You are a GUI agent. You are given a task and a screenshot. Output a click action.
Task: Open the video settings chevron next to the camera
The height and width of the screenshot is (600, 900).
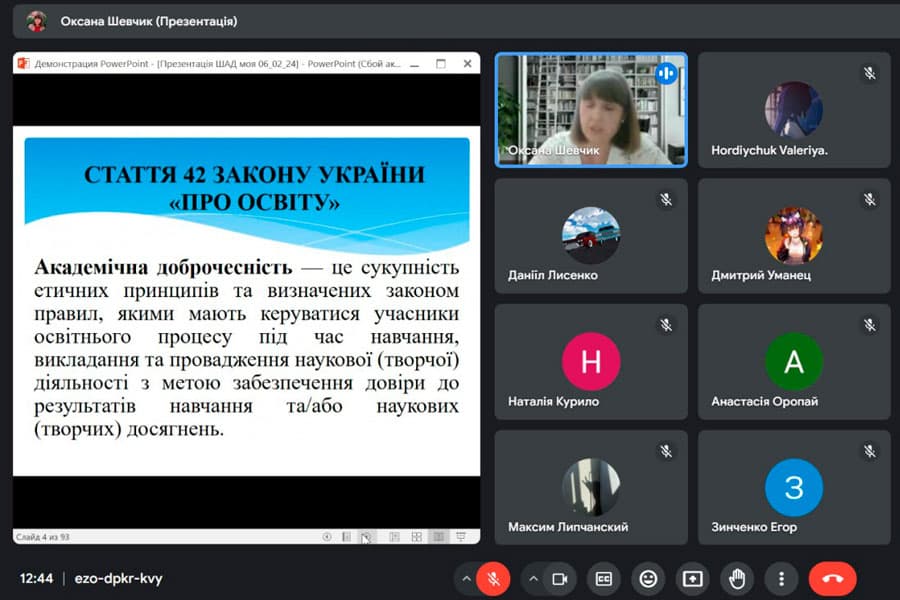(532, 578)
